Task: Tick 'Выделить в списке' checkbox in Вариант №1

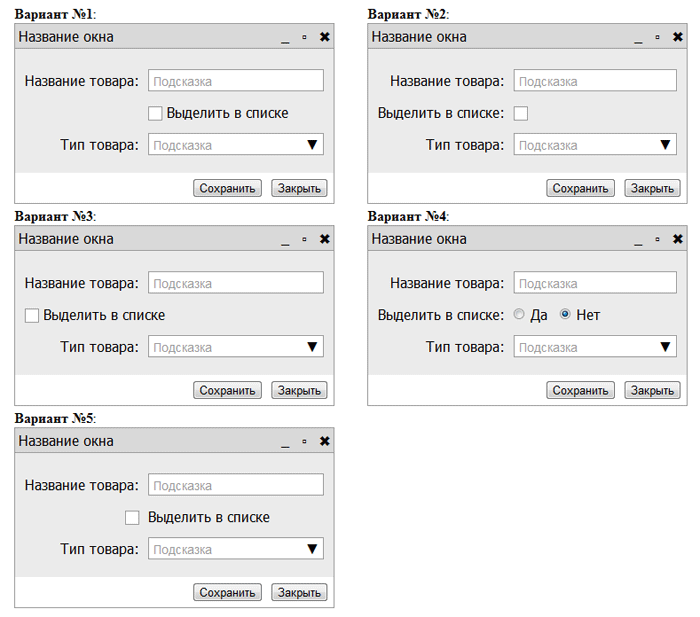Action: (x=155, y=113)
